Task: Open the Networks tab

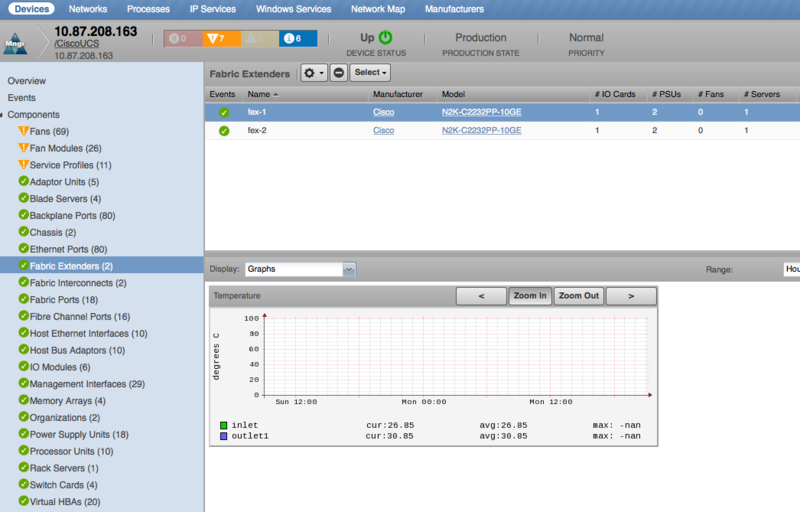Action: point(88,9)
